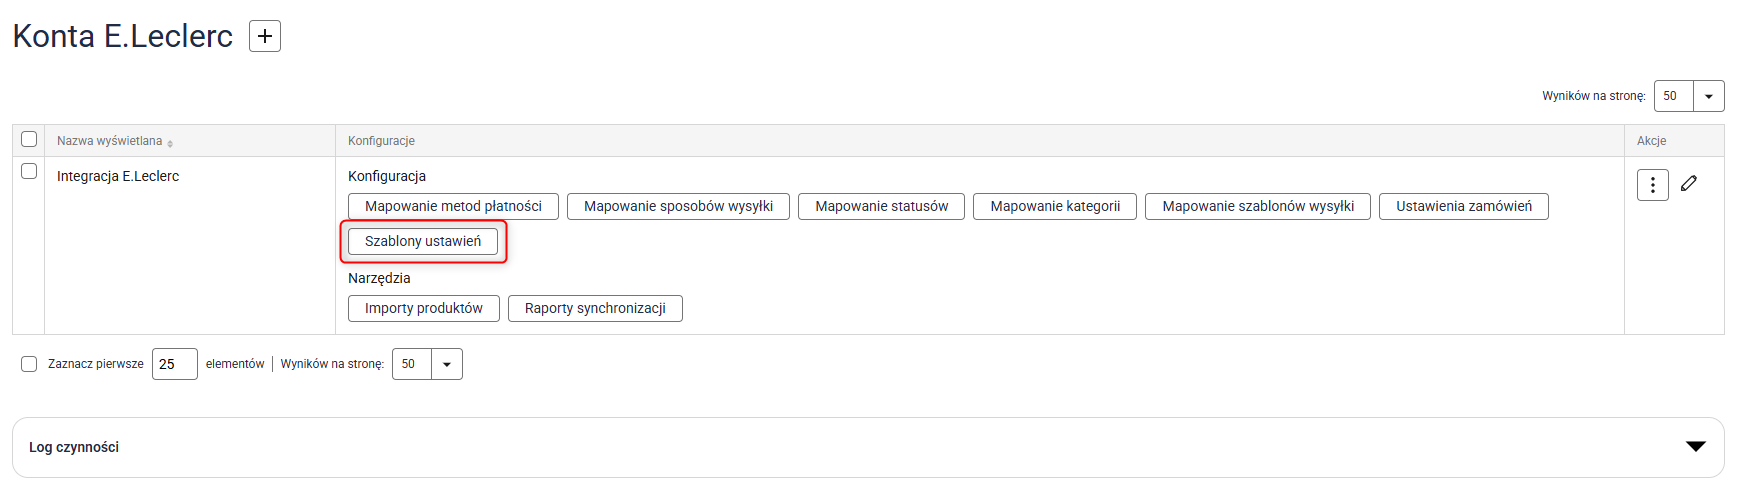Screen dimensions: 1737x491
Task: Enable the Zaznacz pierwsze checkbox
Action: [x=29, y=364]
